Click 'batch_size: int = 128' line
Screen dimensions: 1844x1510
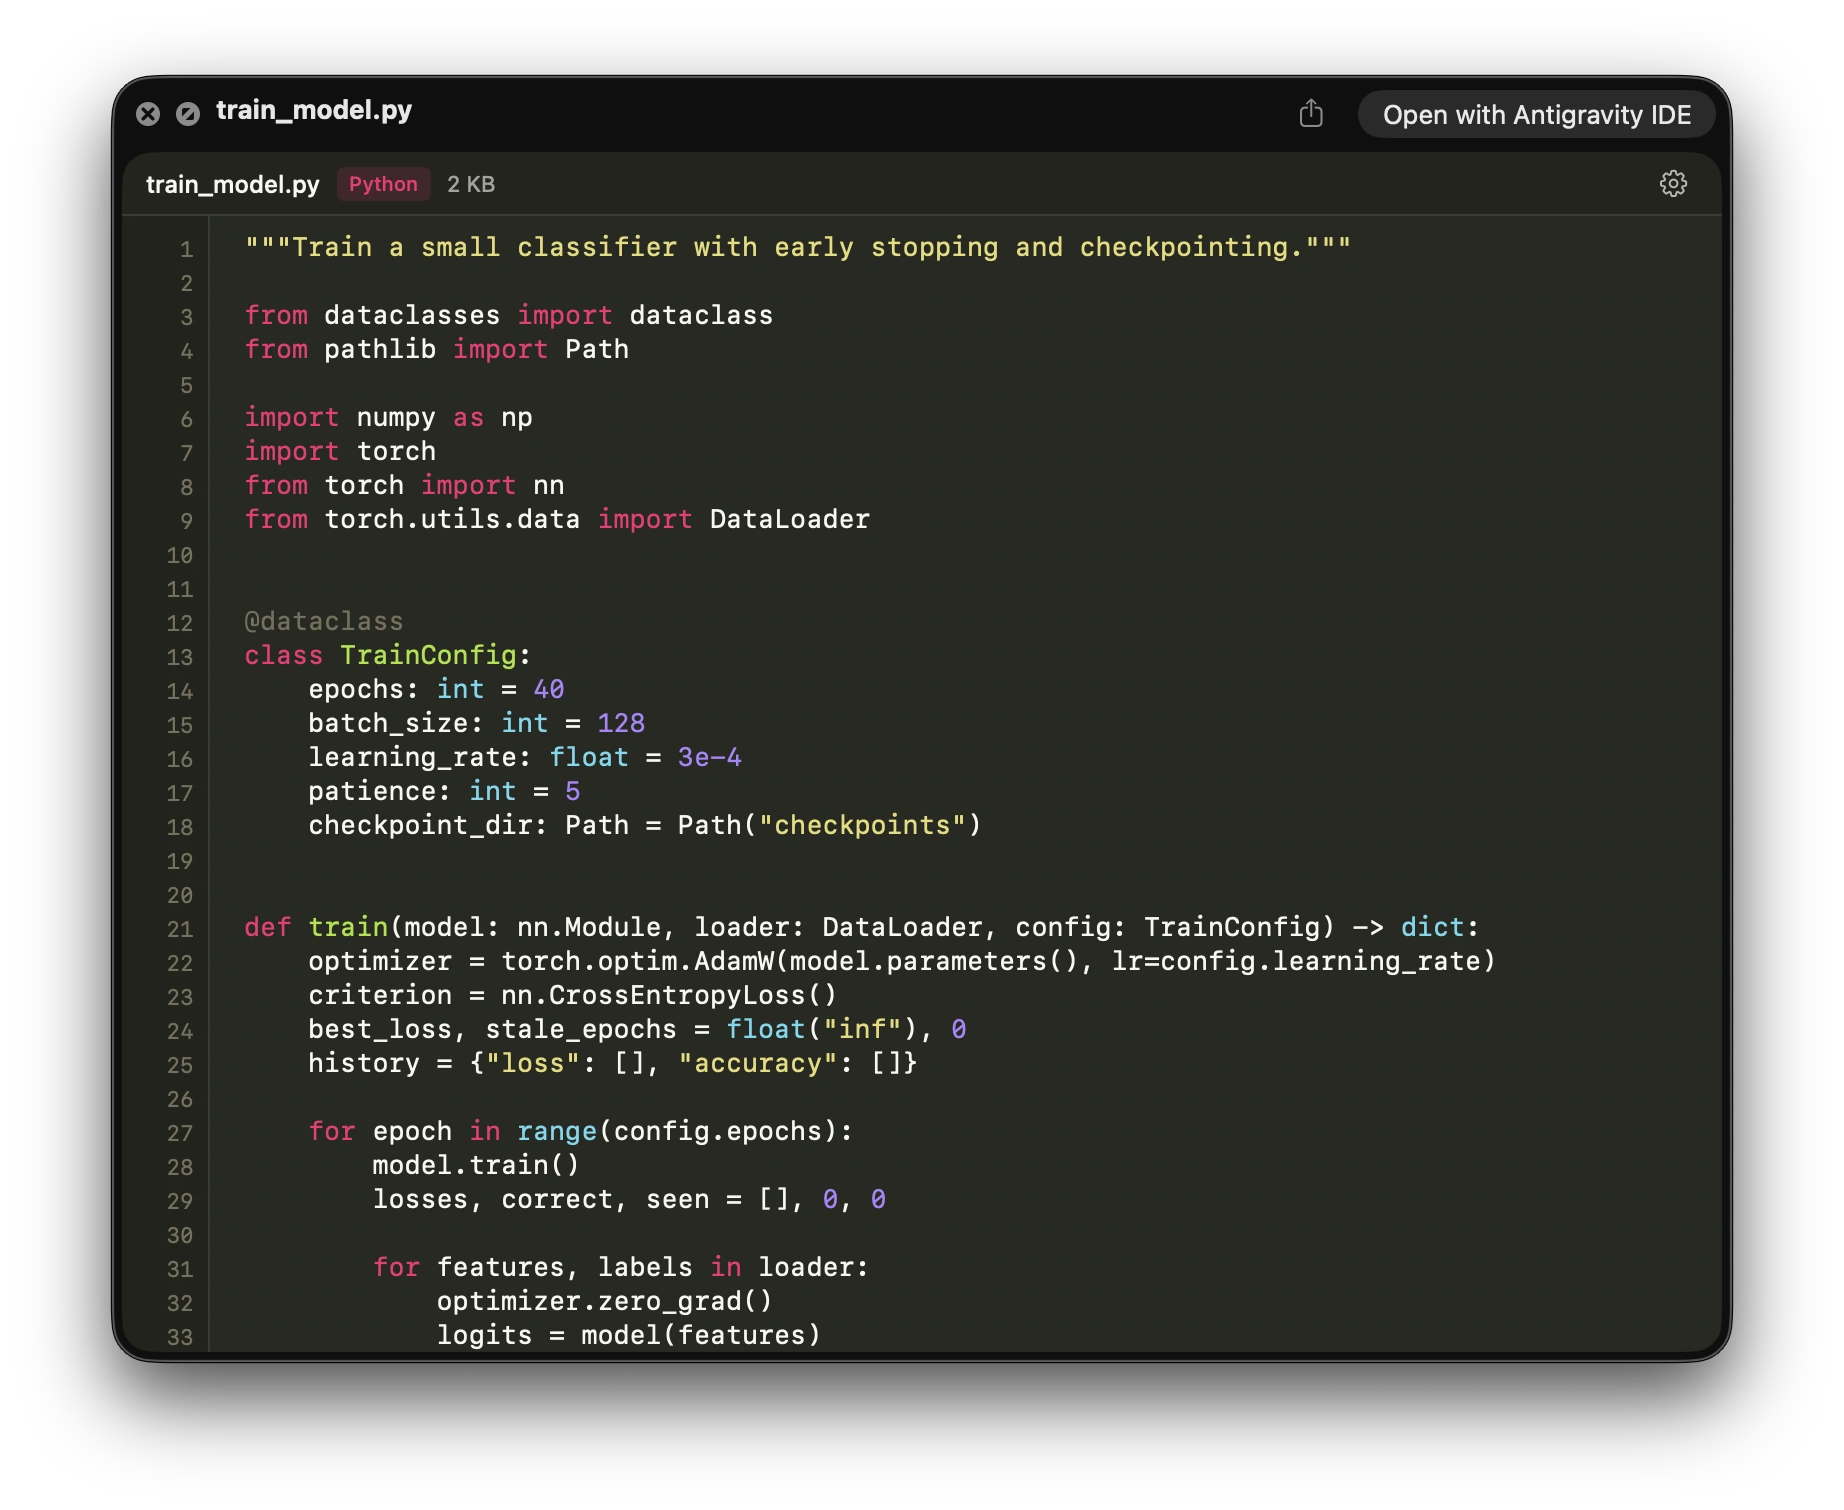click(476, 723)
